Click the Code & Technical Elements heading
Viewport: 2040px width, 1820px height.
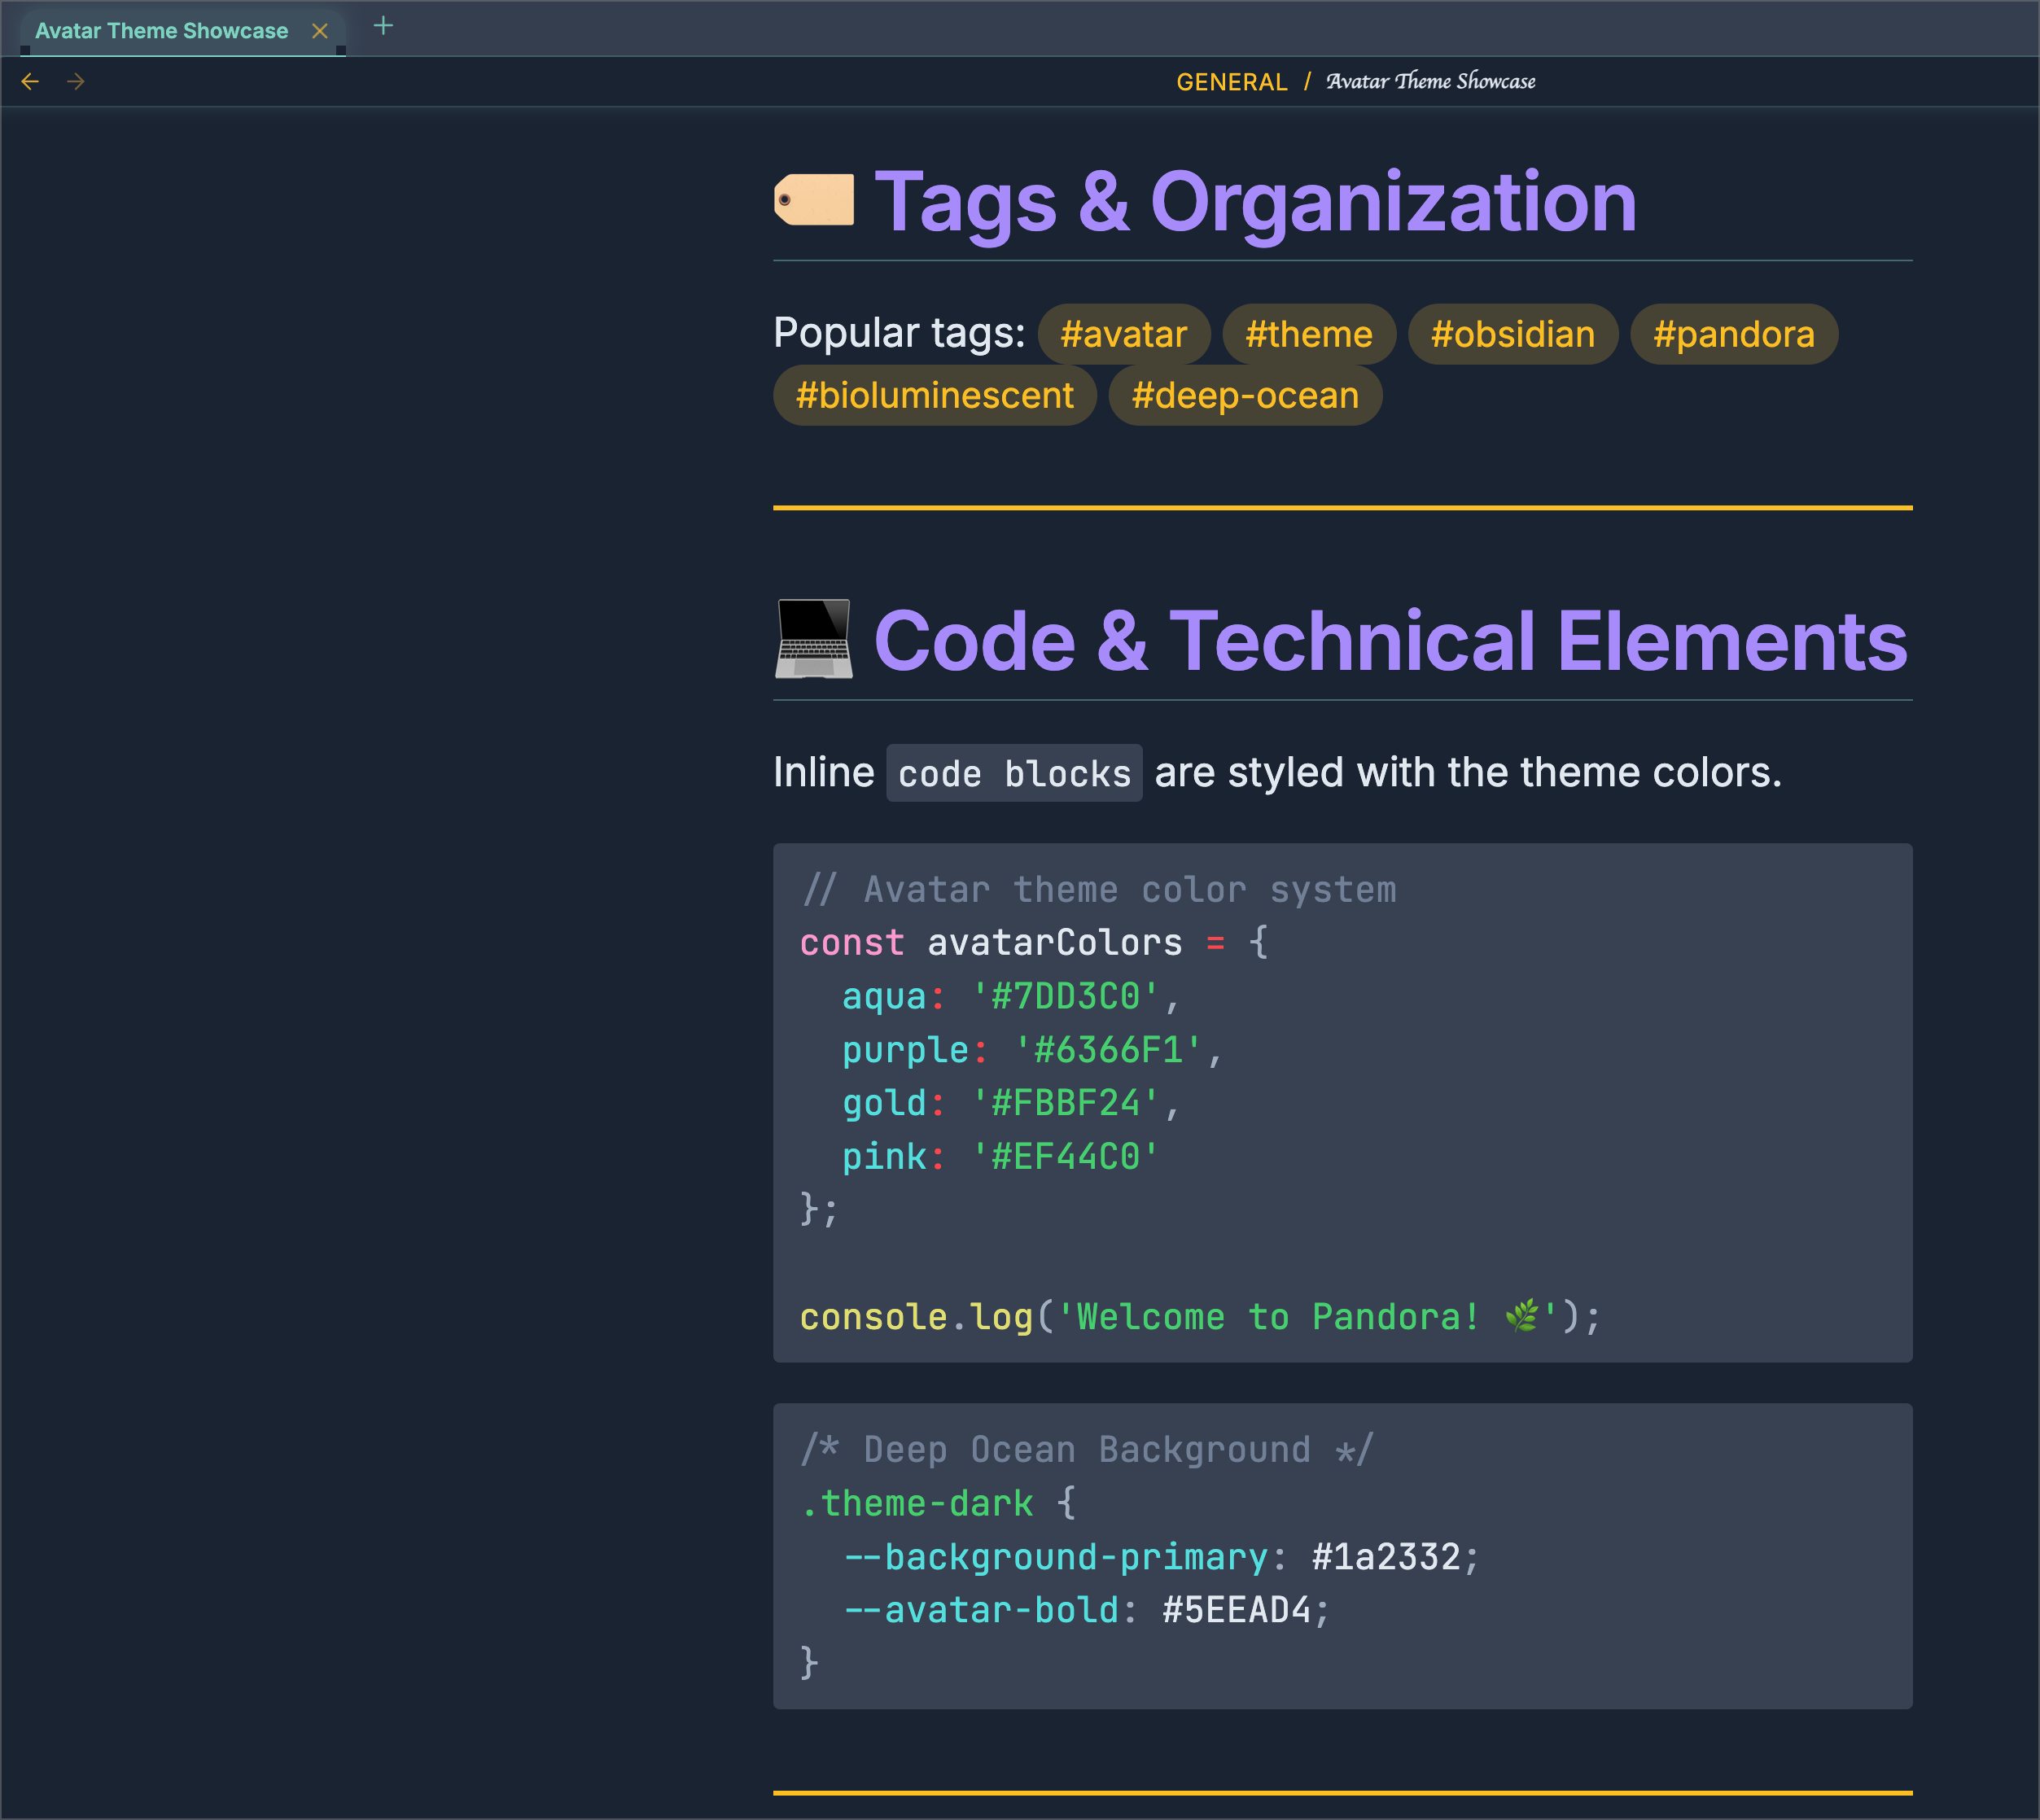point(1391,641)
